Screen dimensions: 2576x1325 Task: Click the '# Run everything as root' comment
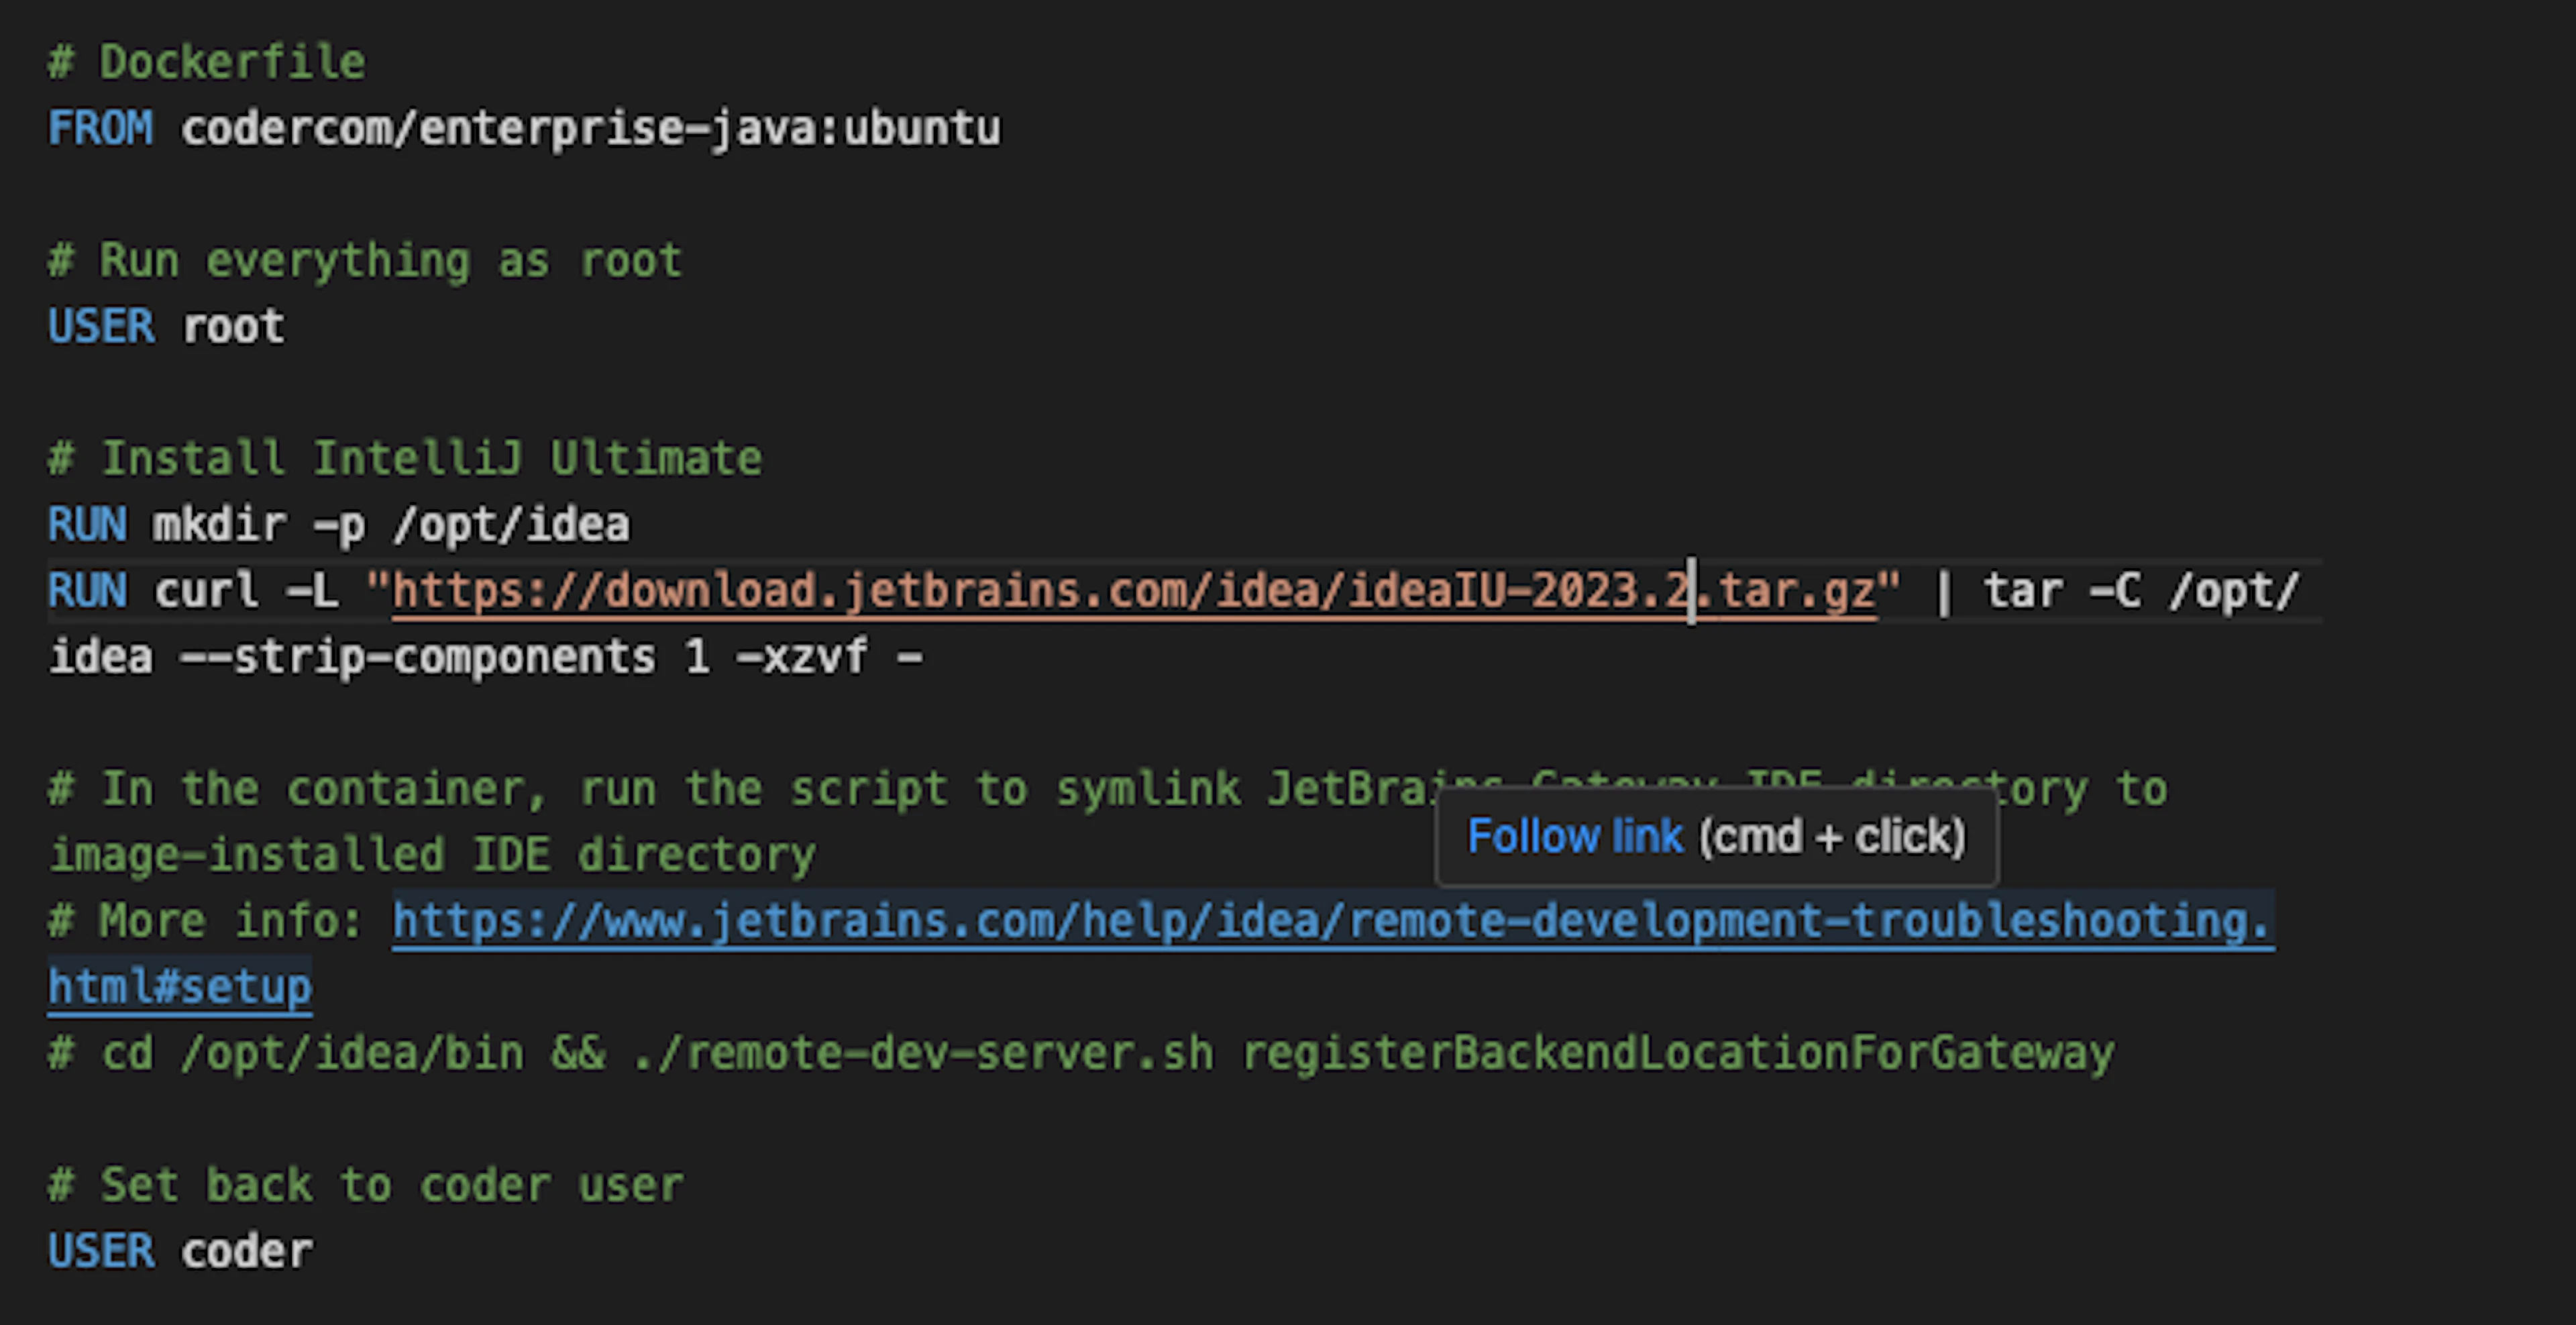coord(365,261)
